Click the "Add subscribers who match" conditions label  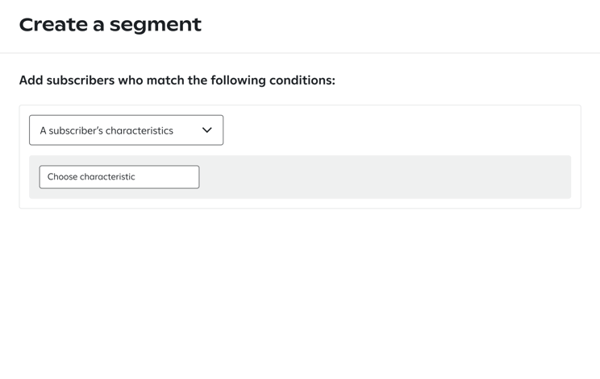(177, 80)
